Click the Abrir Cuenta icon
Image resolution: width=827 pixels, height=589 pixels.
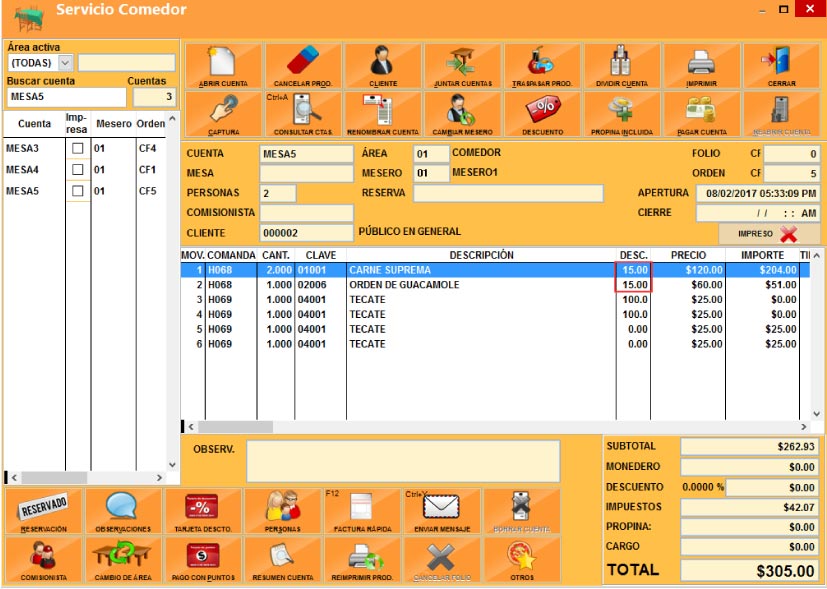click(223, 65)
